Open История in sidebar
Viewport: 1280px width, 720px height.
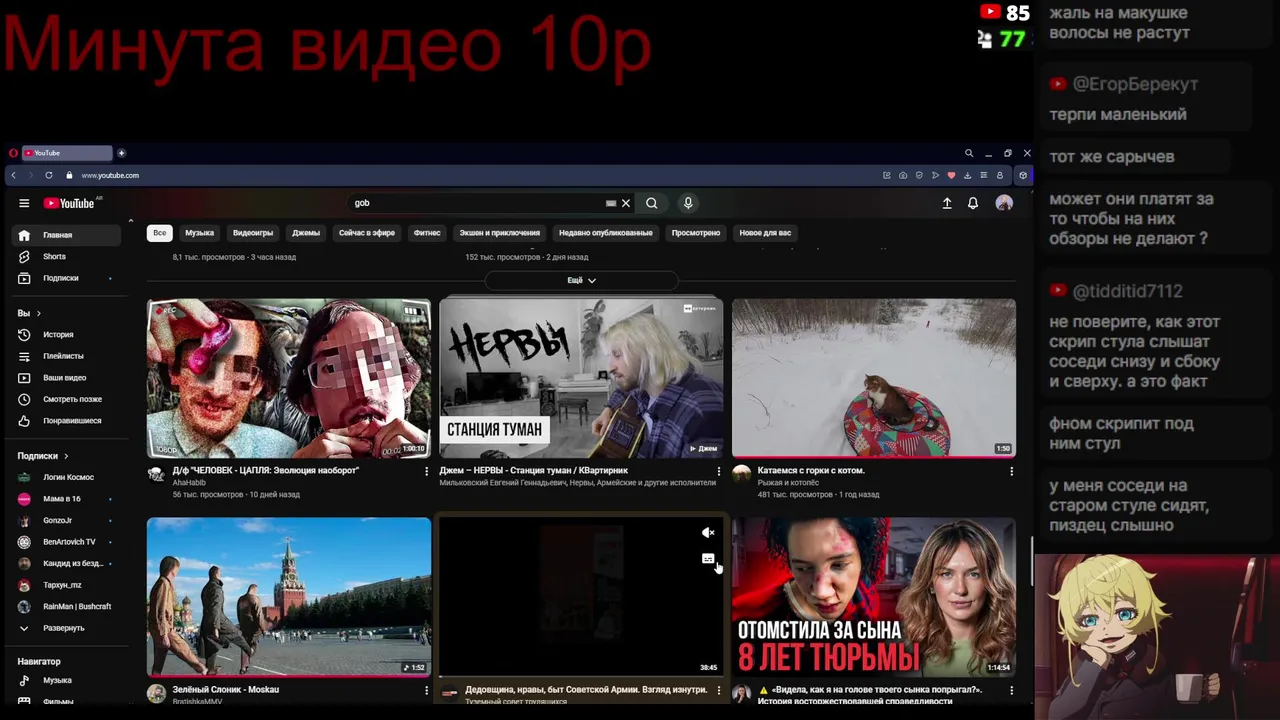[x=68, y=335]
